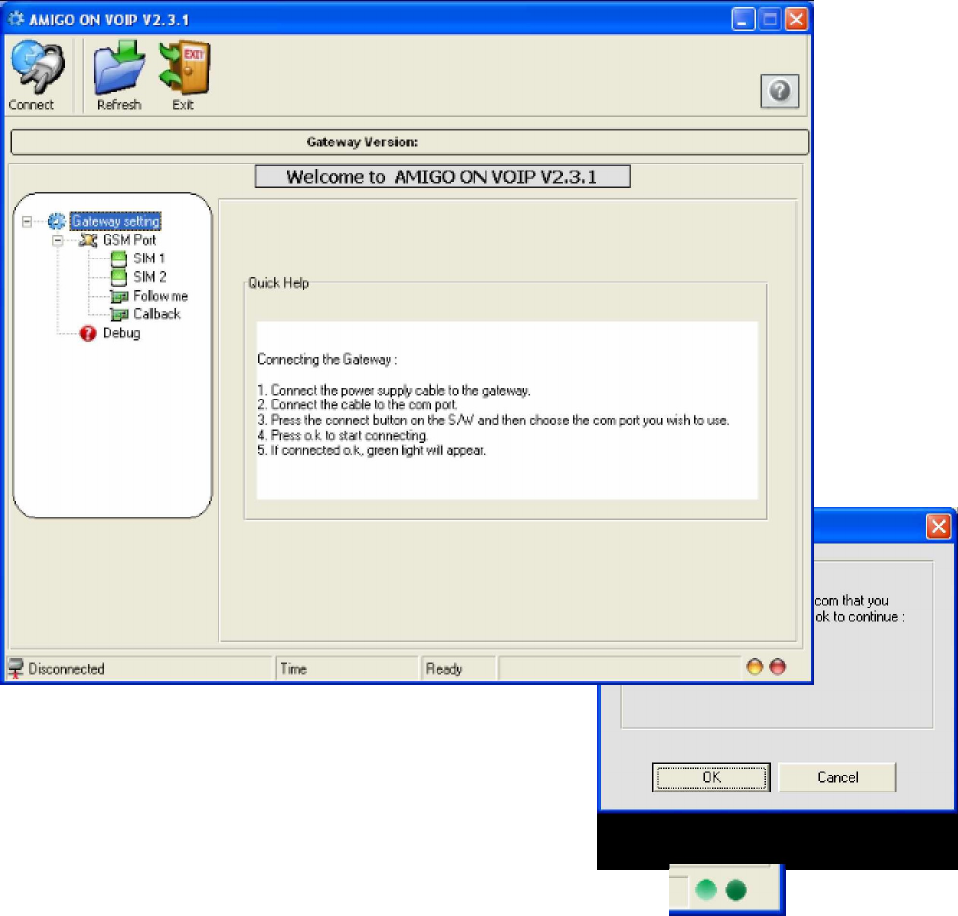The width and height of the screenshot is (958, 916).
Task: Click the Ready status bar field
Action: click(x=458, y=669)
